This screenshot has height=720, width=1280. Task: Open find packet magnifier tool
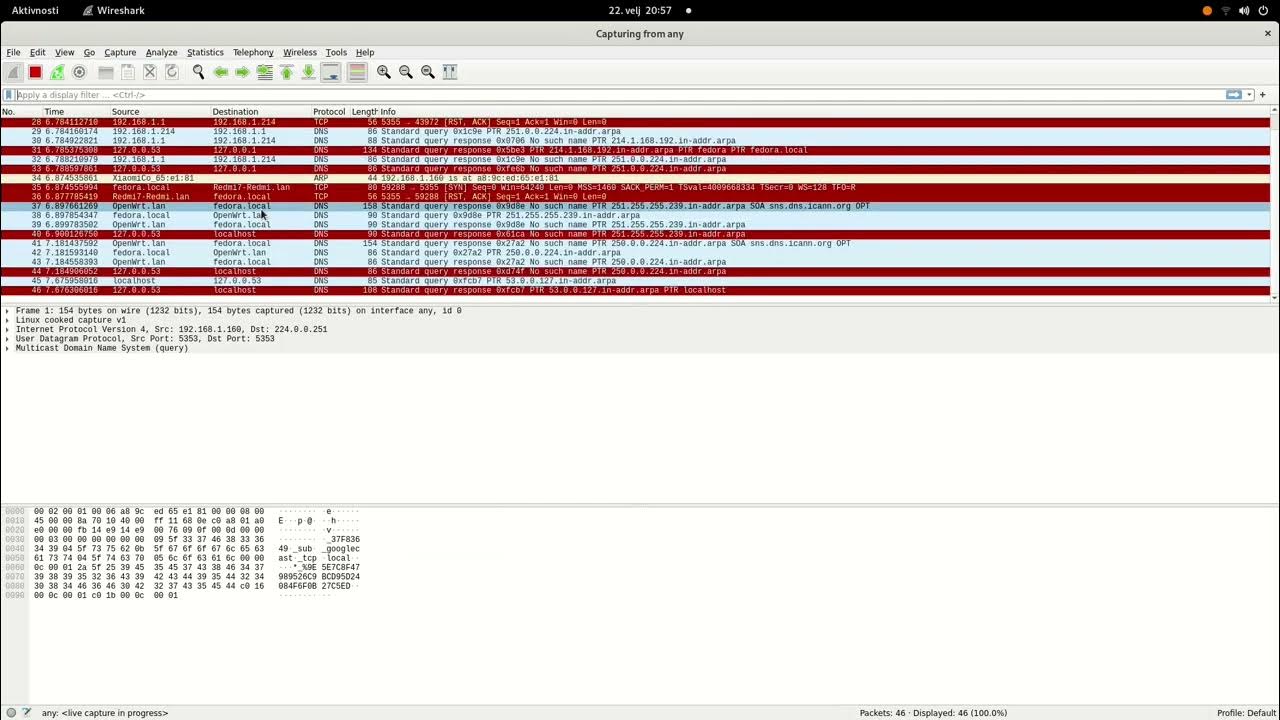click(198, 72)
